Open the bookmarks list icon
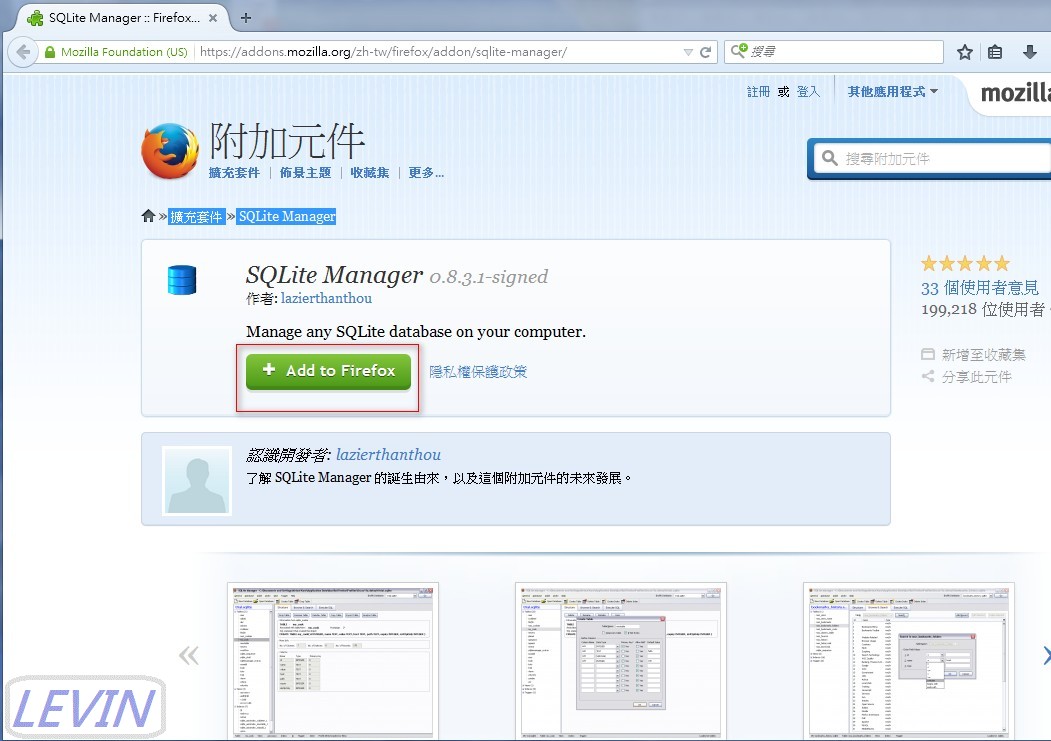Screen dimensions: 1051x741 (995, 52)
